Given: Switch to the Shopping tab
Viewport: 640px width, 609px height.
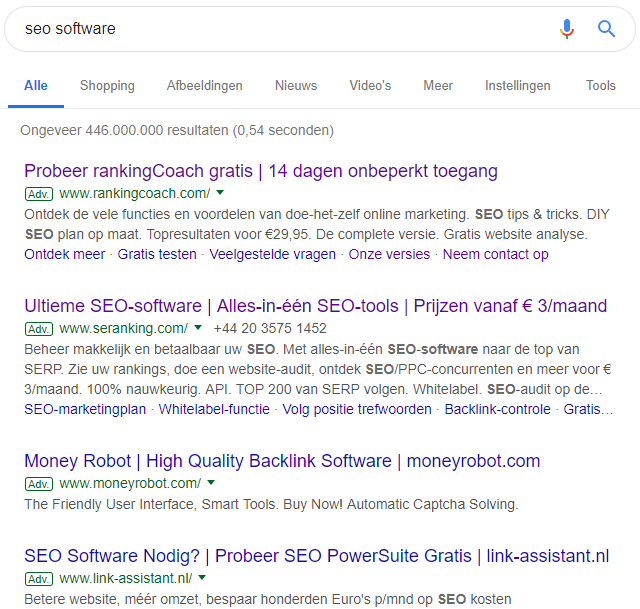Looking at the screenshot, I should [x=107, y=86].
